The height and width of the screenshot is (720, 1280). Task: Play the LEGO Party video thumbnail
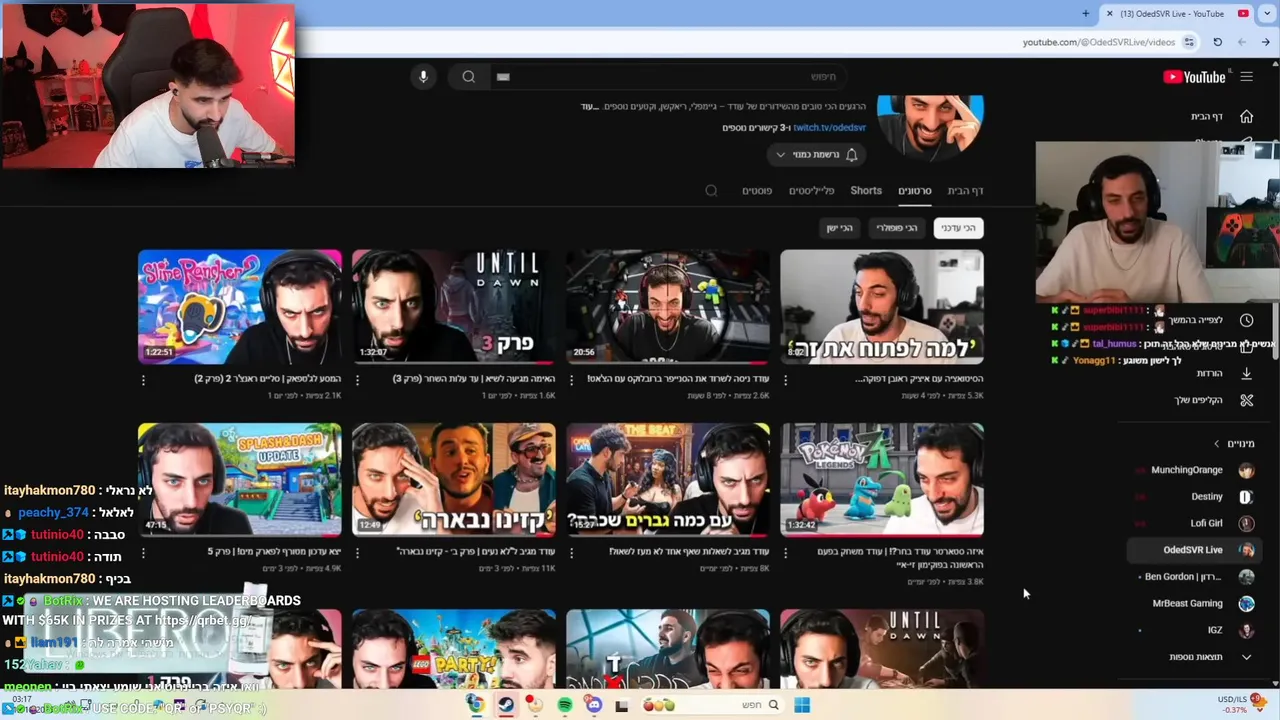(x=454, y=649)
